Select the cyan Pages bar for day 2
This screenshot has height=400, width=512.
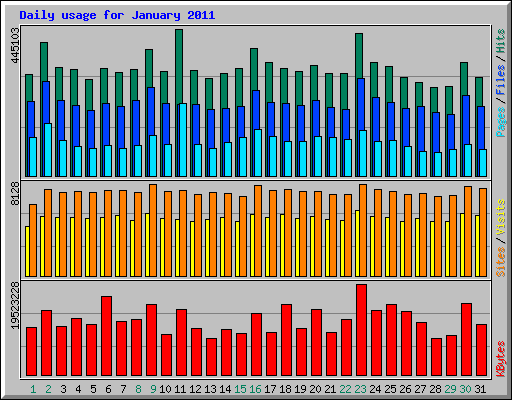(48, 150)
